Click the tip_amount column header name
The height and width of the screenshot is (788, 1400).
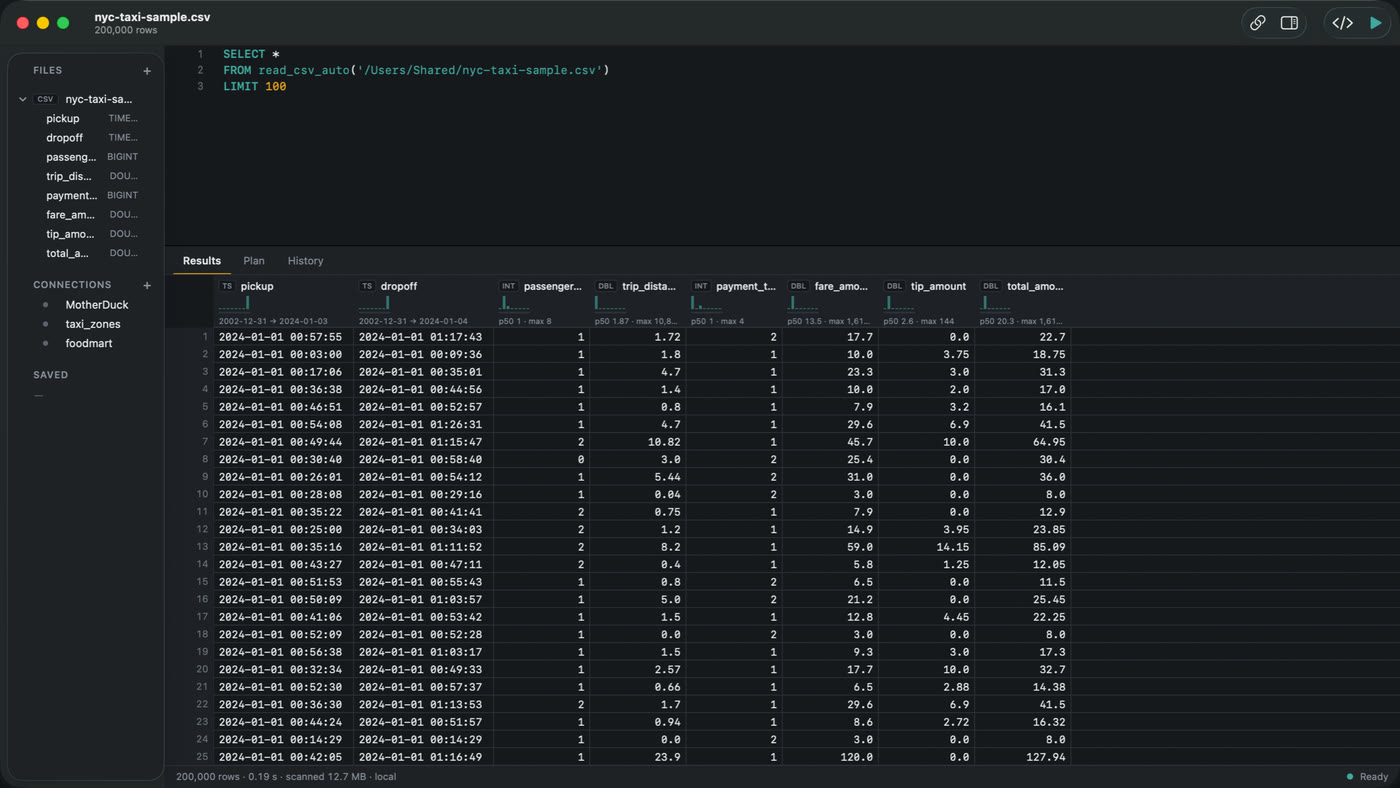click(x=938, y=286)
